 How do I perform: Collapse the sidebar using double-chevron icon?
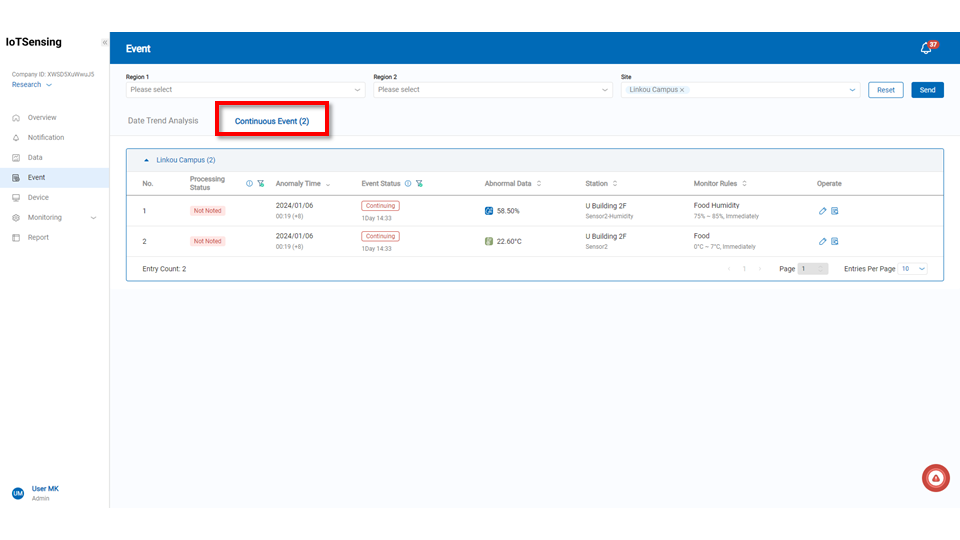point(104,42)
